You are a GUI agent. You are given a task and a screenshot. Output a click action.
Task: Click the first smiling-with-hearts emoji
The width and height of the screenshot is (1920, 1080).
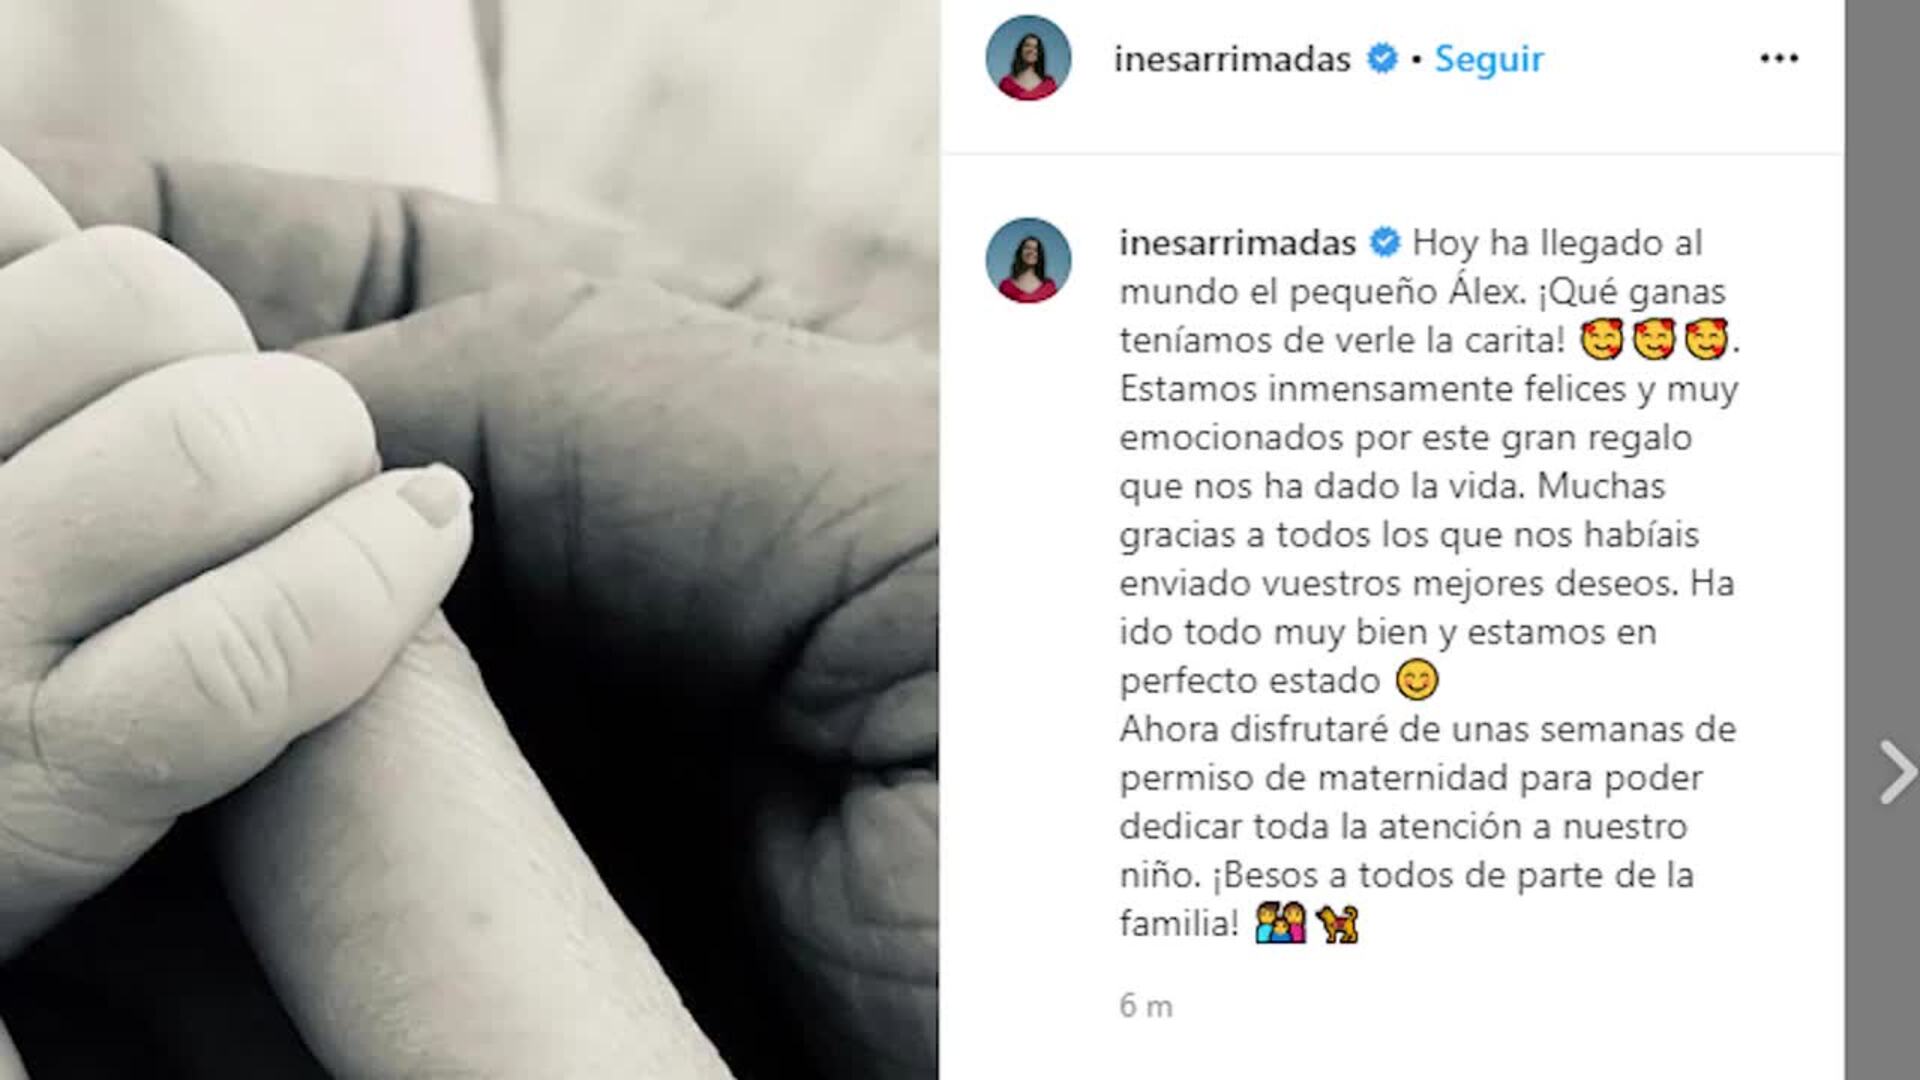[x=1601, y=340]
